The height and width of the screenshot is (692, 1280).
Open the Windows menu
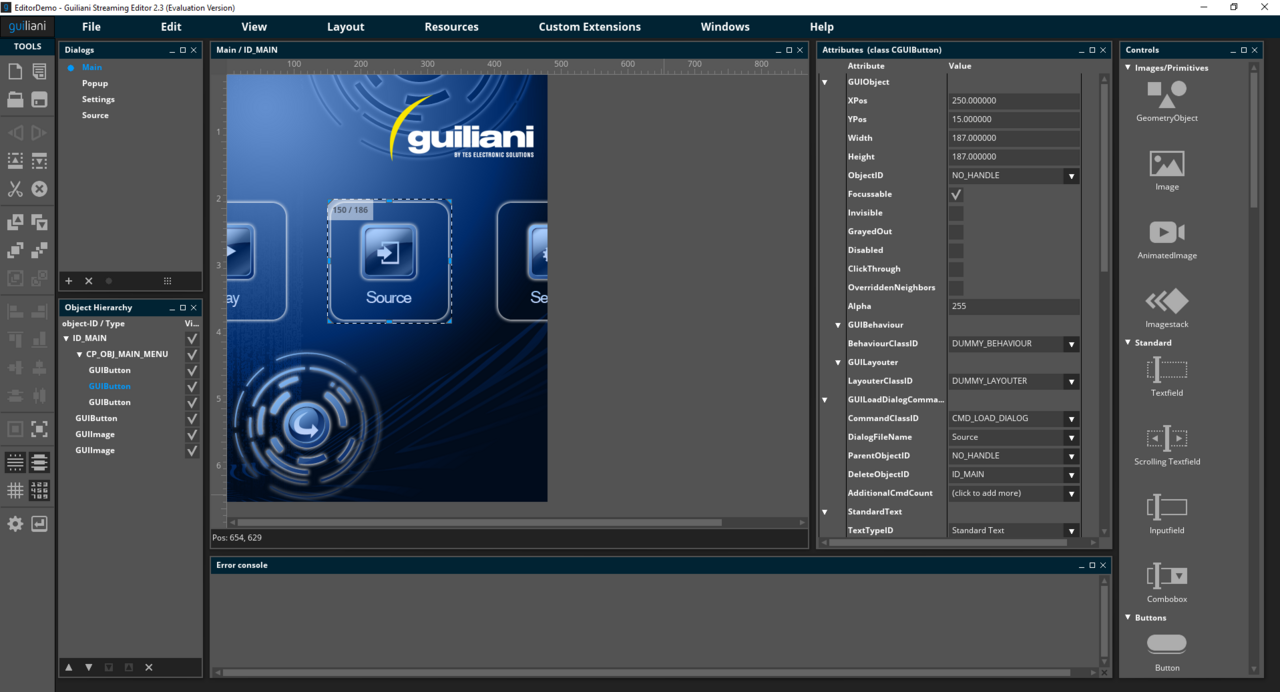(725, 27)
